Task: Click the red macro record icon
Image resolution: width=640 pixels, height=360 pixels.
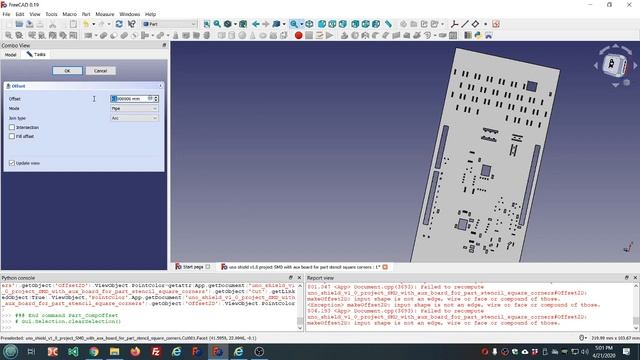Action: click(298, 36)
